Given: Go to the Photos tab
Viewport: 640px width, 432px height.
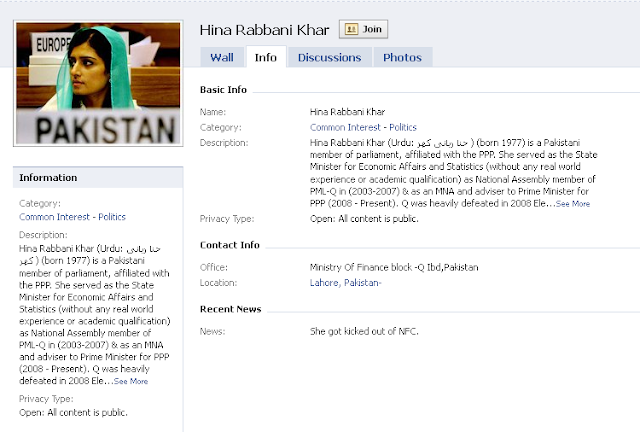Looking at the screenshot, I should tap(402, 57).
